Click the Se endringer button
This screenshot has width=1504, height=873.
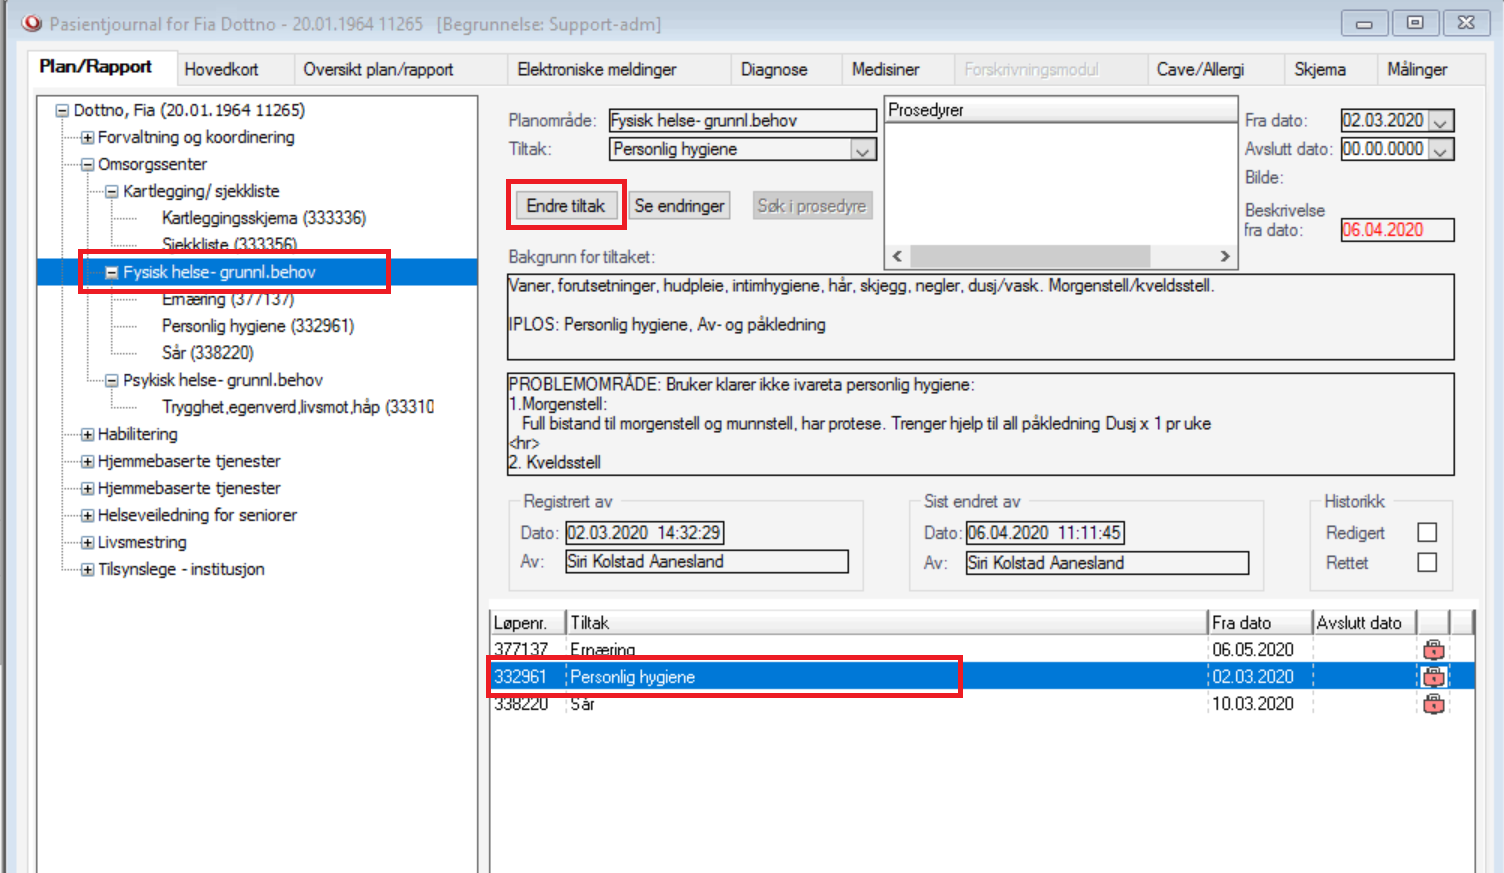[679, 206]
